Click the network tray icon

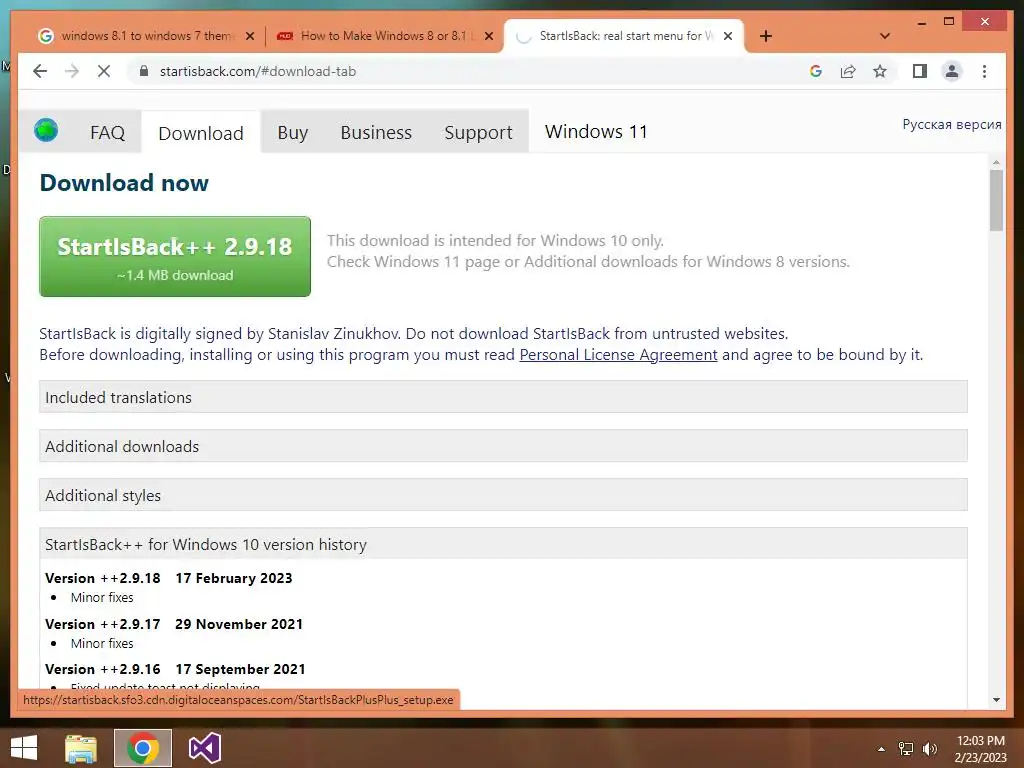906,749
